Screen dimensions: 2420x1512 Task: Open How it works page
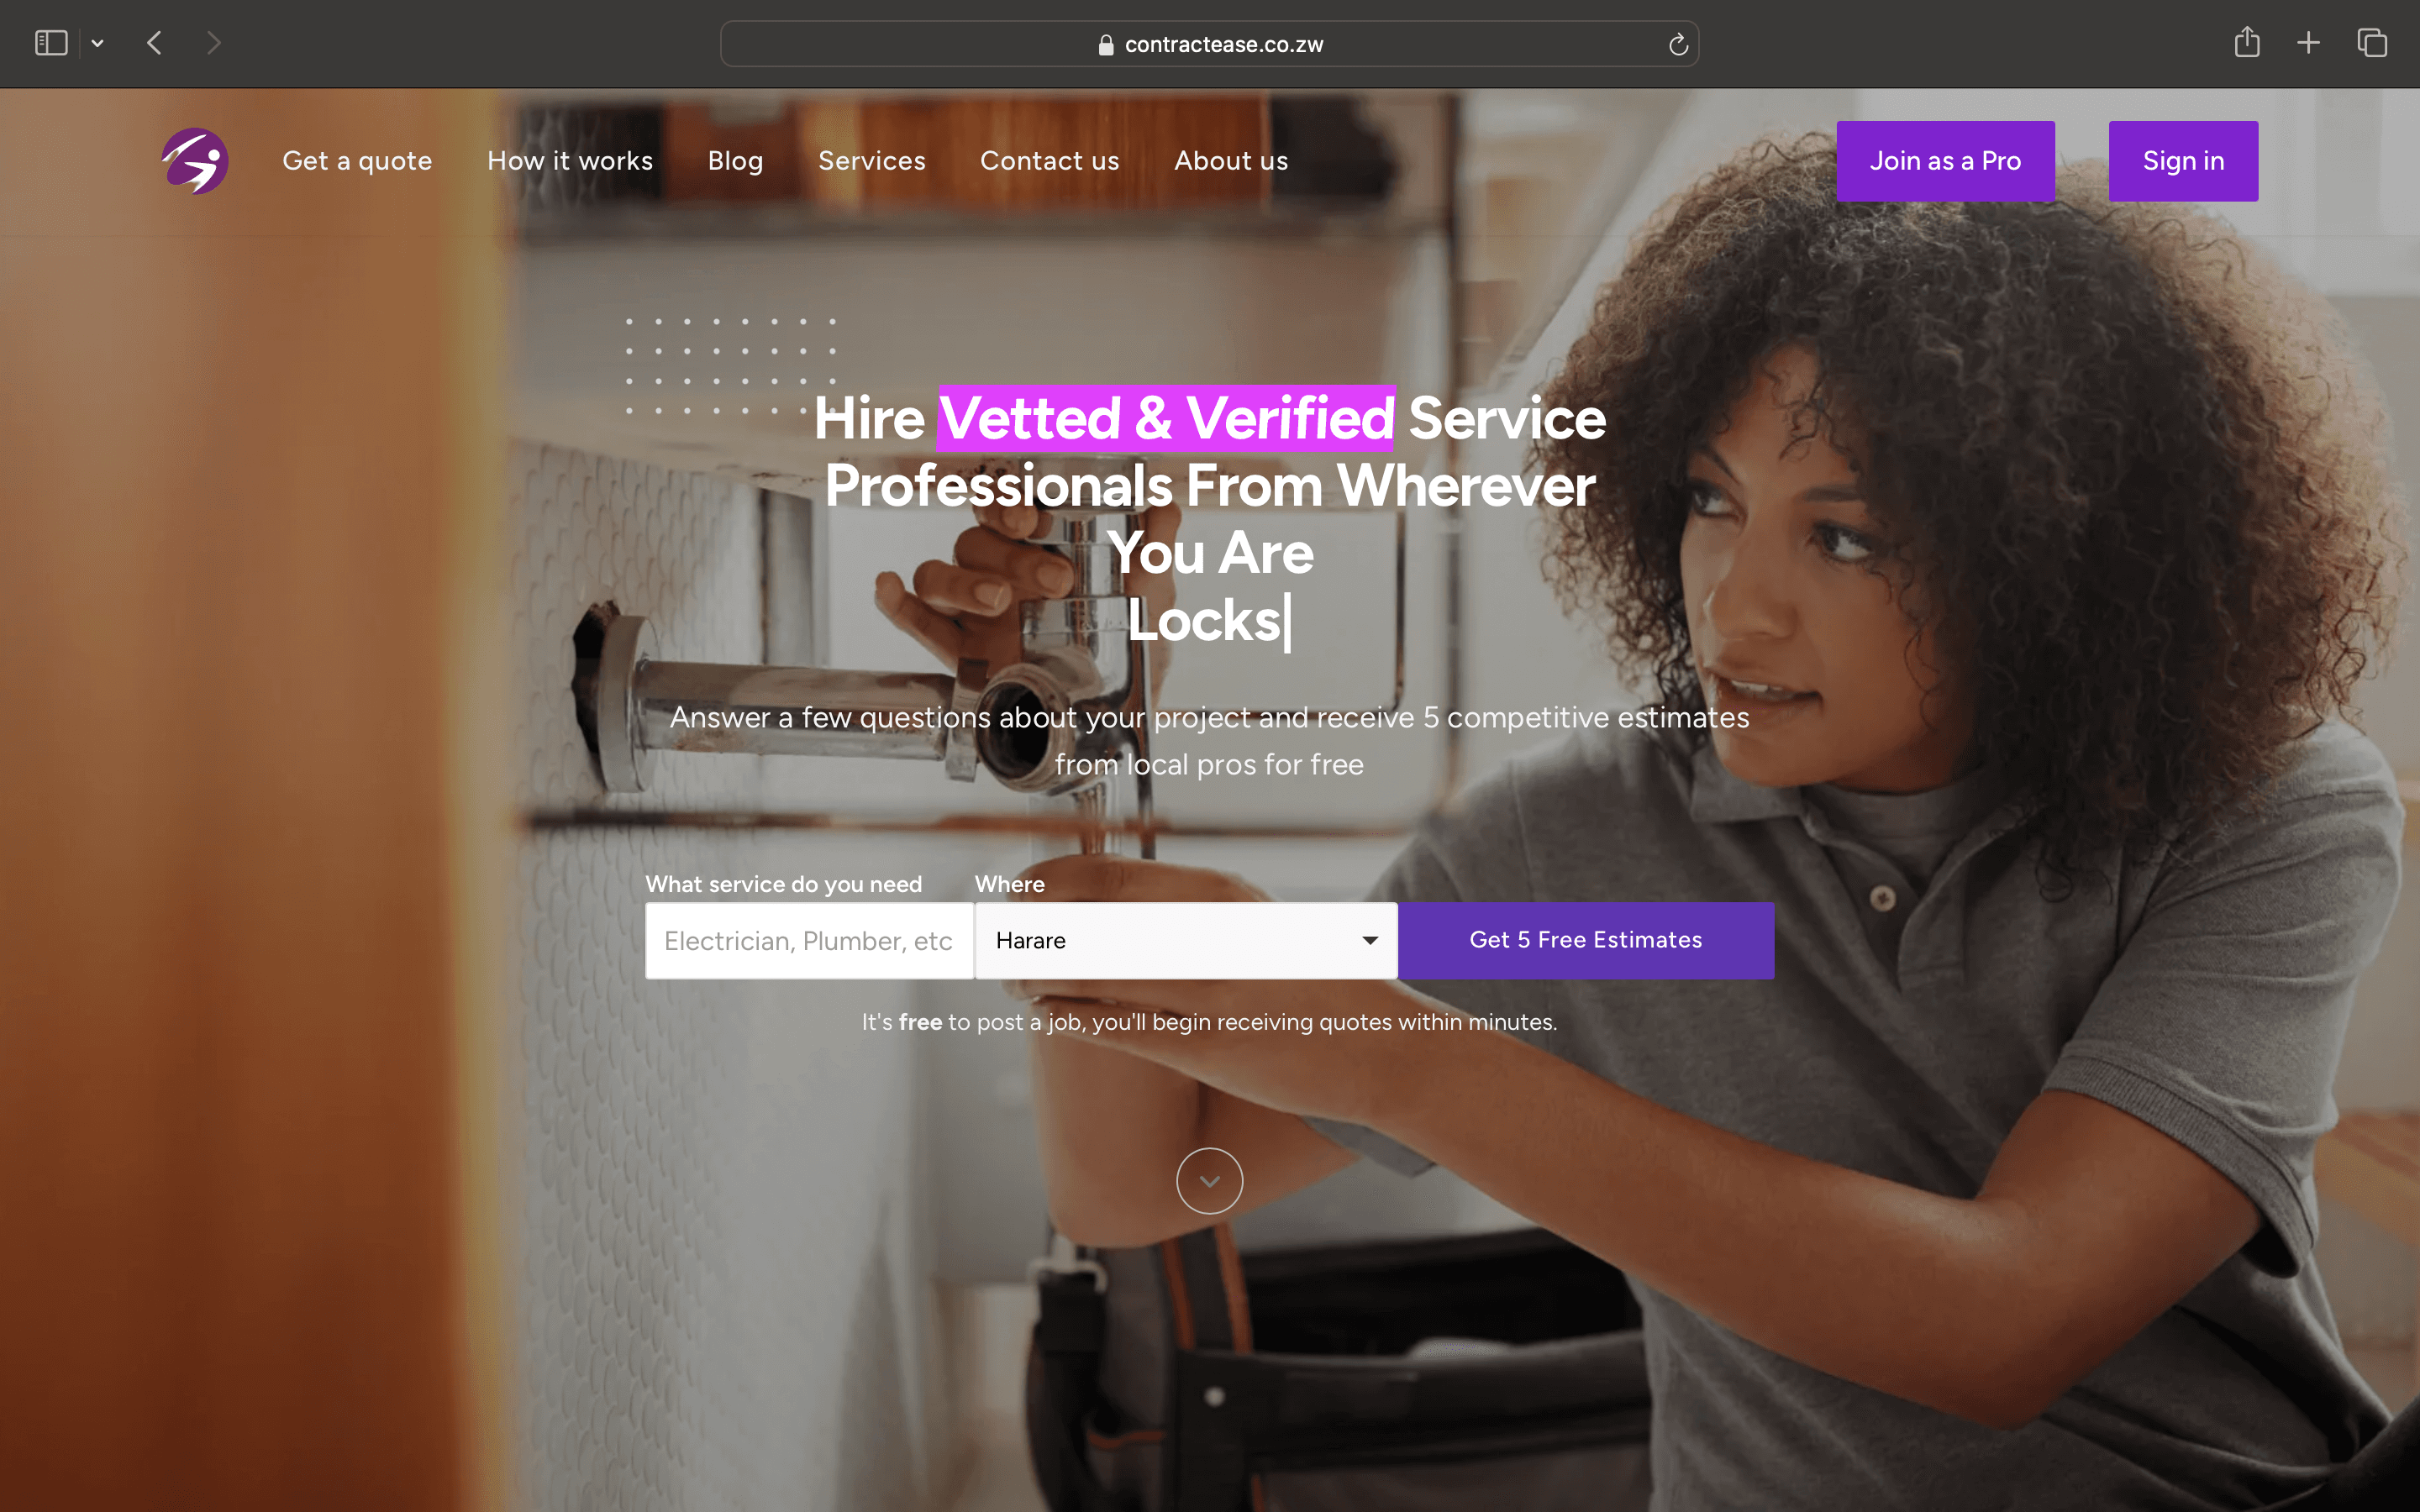click(x=570, y=161)
